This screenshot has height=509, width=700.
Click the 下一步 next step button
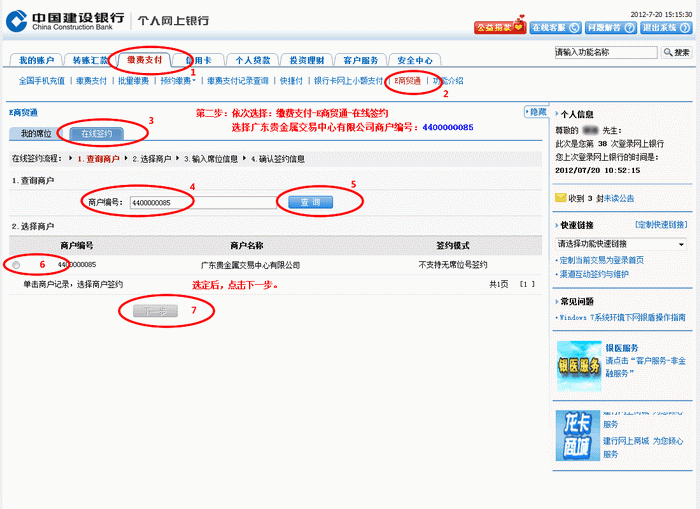(157, 310)
